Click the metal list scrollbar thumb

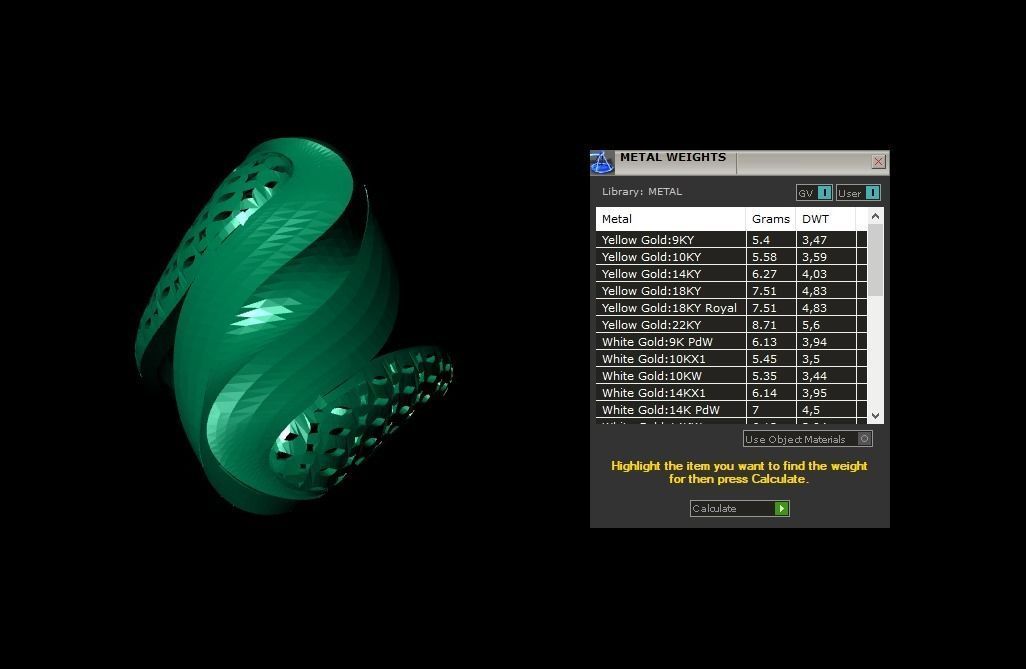[876, 259]
